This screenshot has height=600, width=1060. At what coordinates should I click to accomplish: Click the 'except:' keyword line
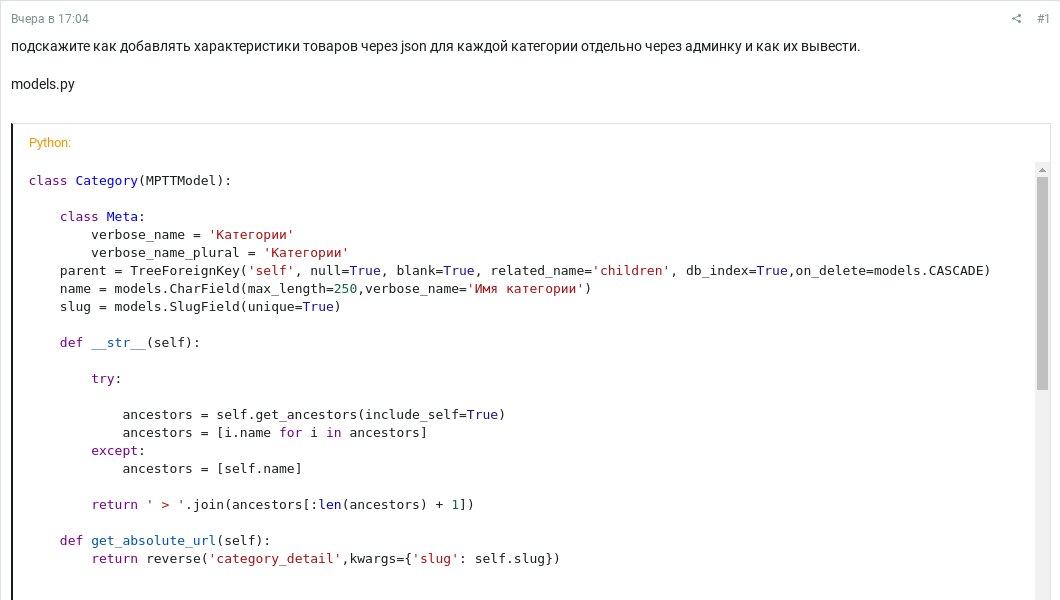pos(118,451)
